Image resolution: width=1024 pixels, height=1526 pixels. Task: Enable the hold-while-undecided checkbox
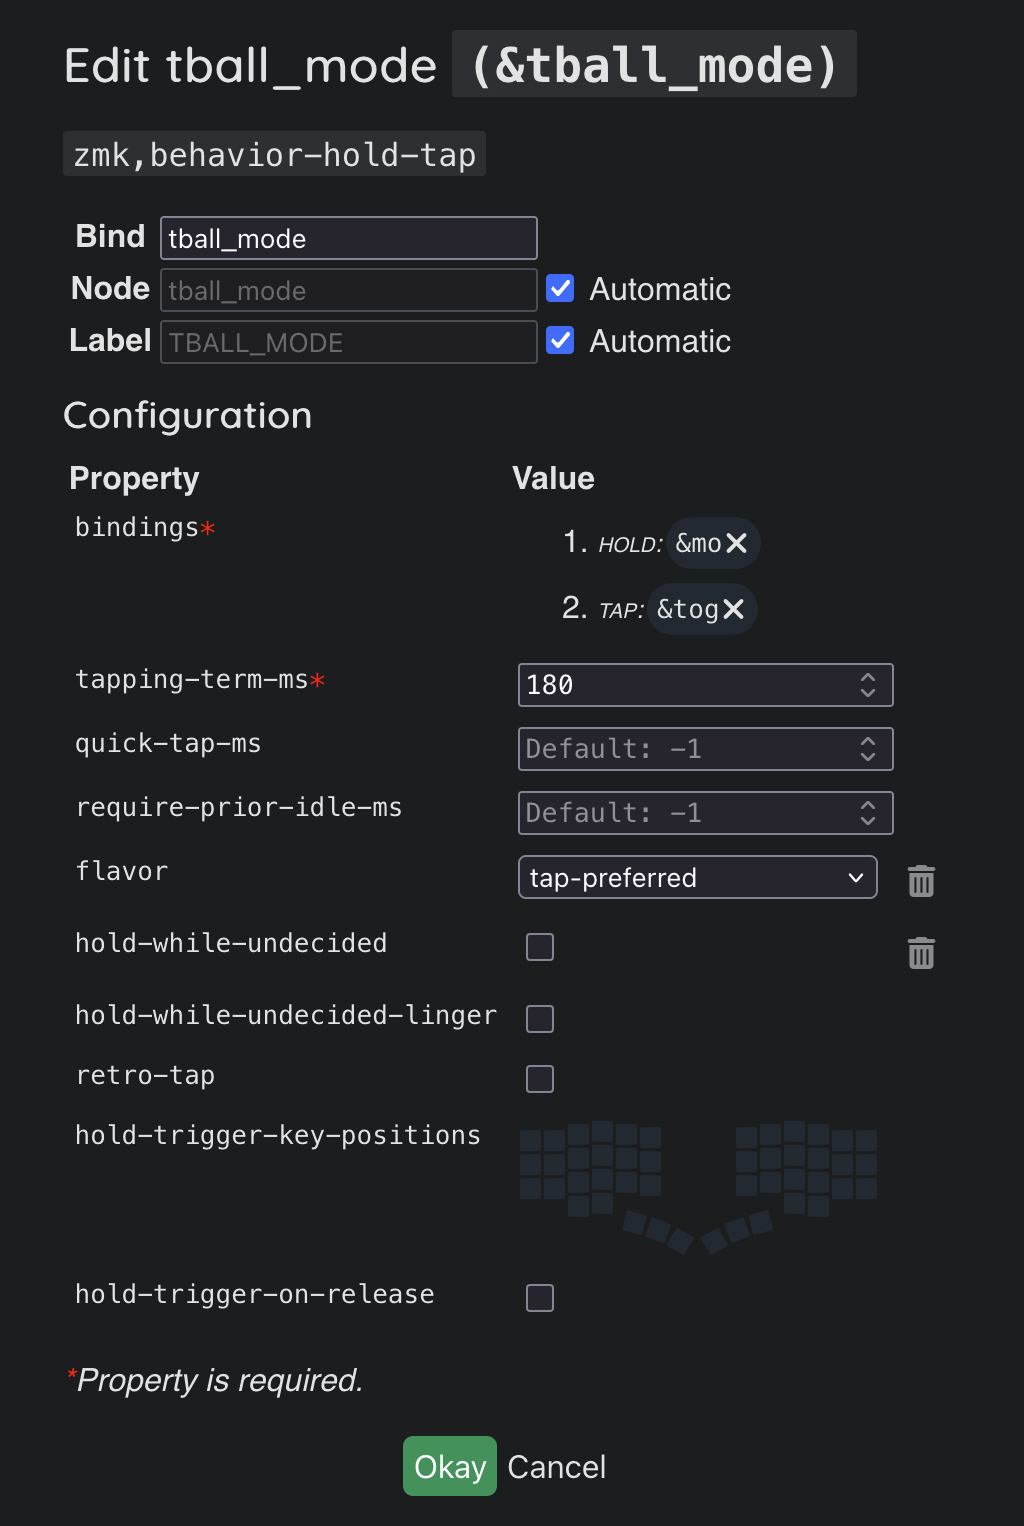[540, 947]
